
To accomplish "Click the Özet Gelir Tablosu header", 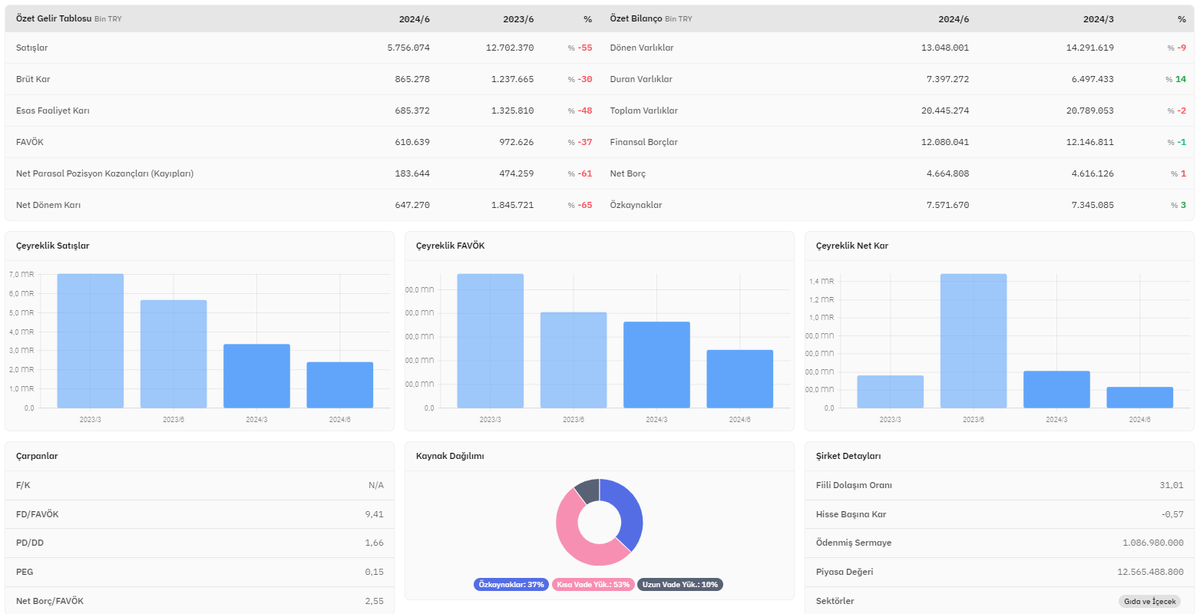I will (x=54, y=19).
